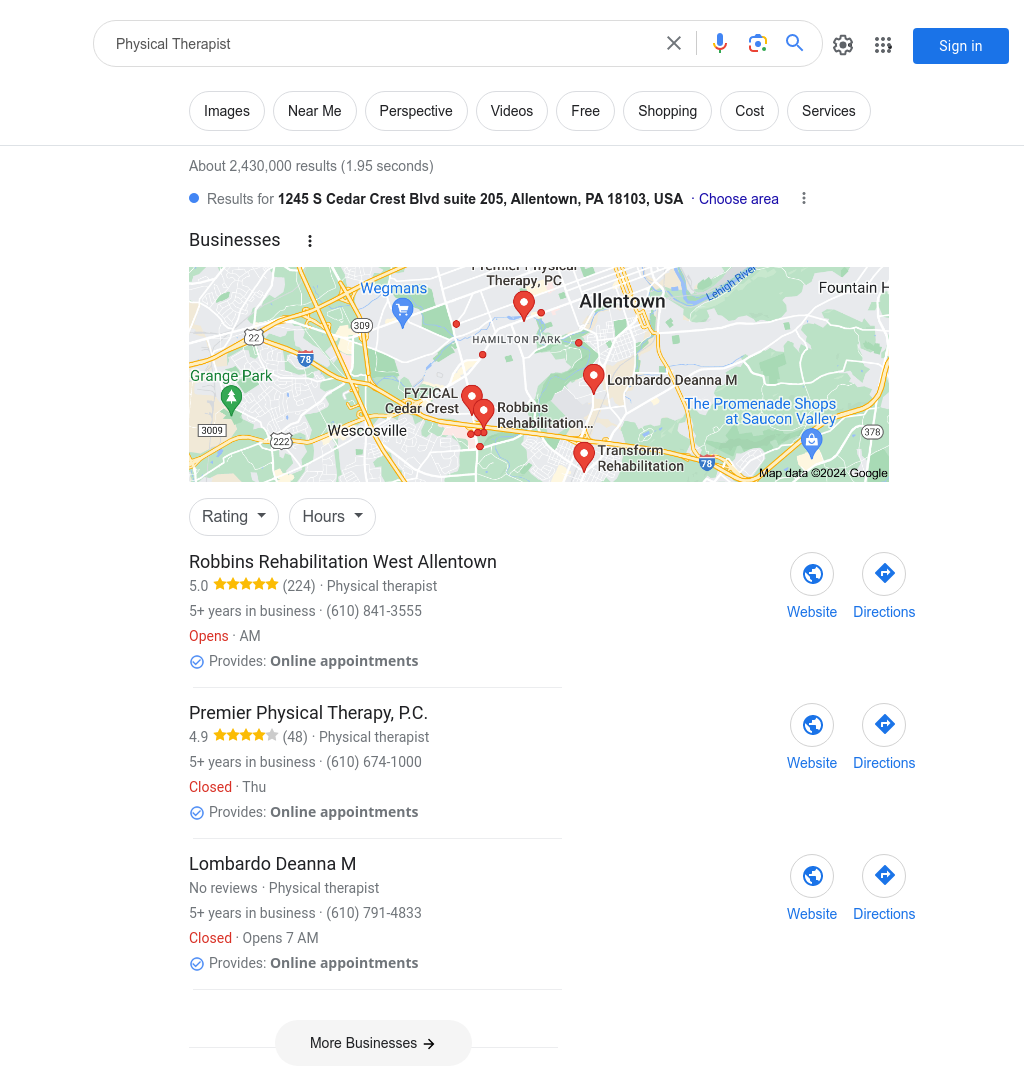Clear the search box with the X icon

[x=674, y=44]
